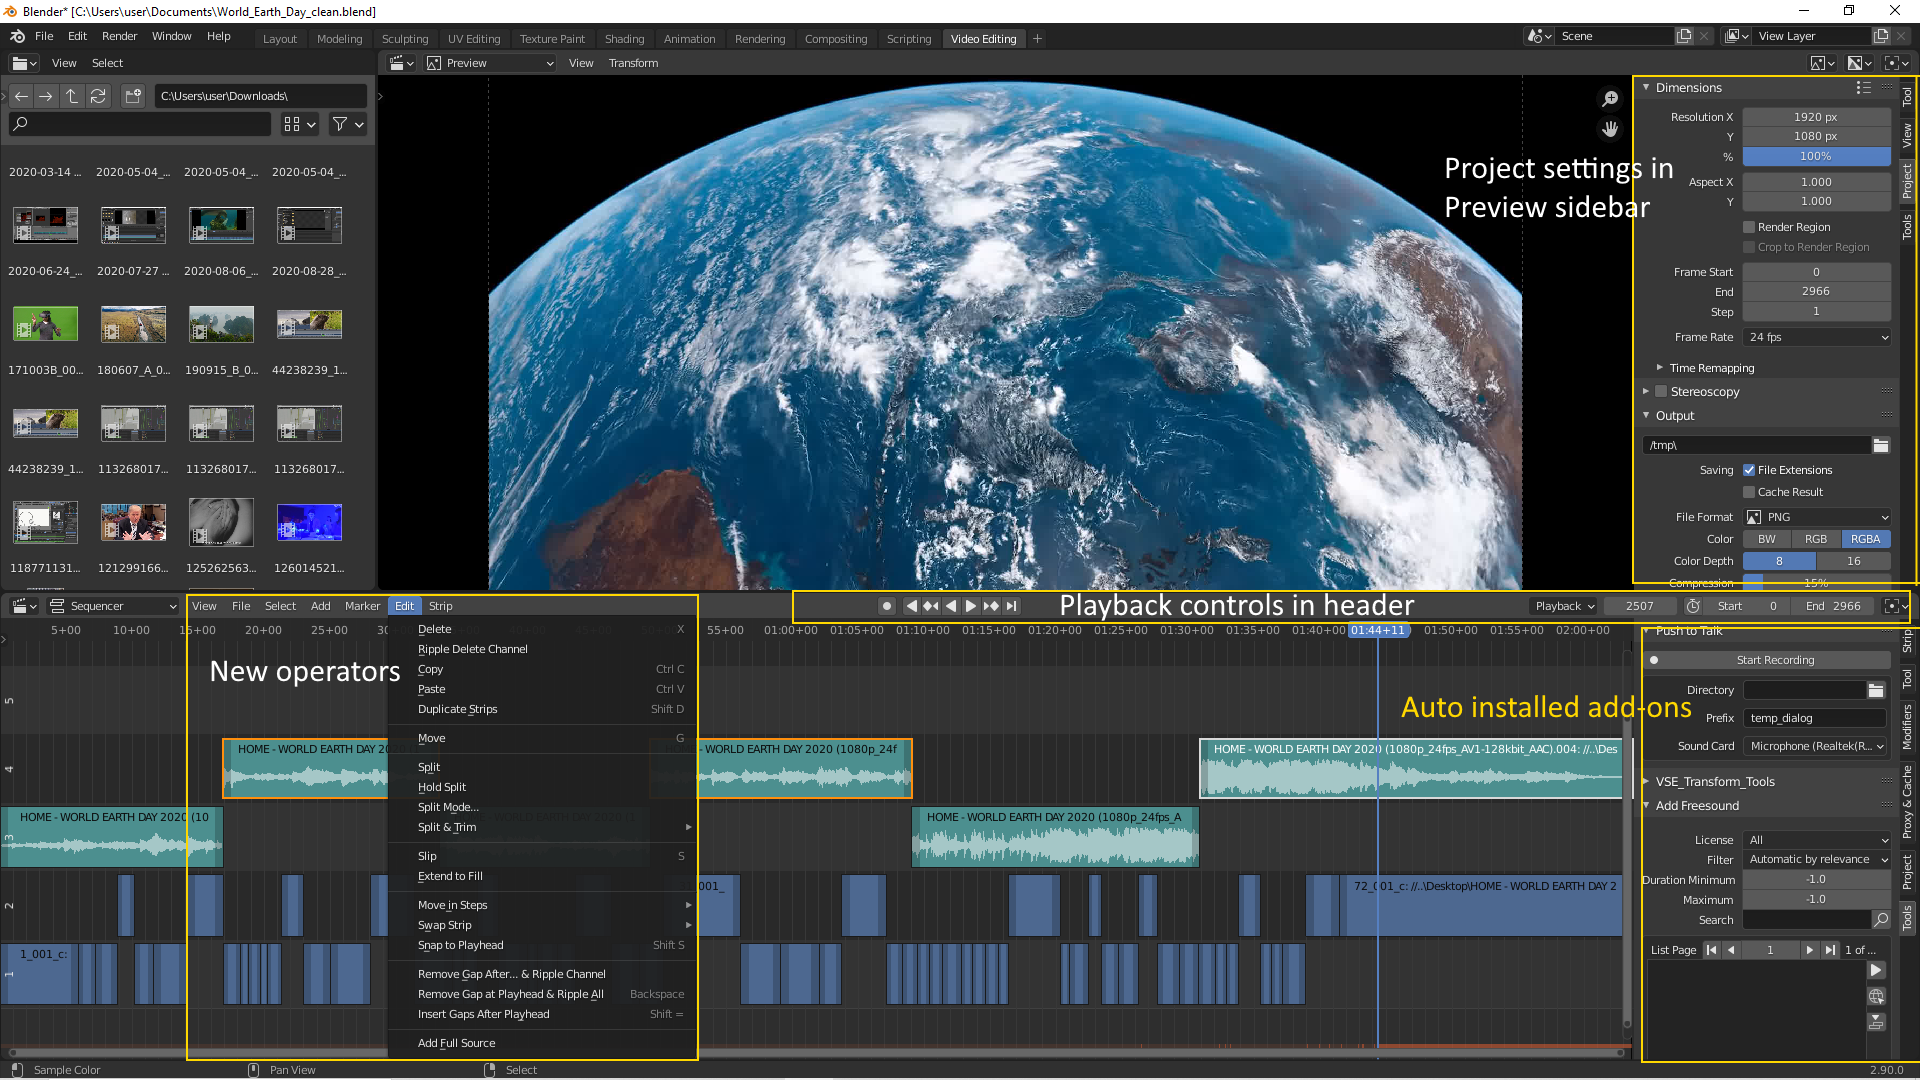Screen dimensions: 1920x1080
Task: Open the File Format PNG dropdown
Action: point(1817,517)
